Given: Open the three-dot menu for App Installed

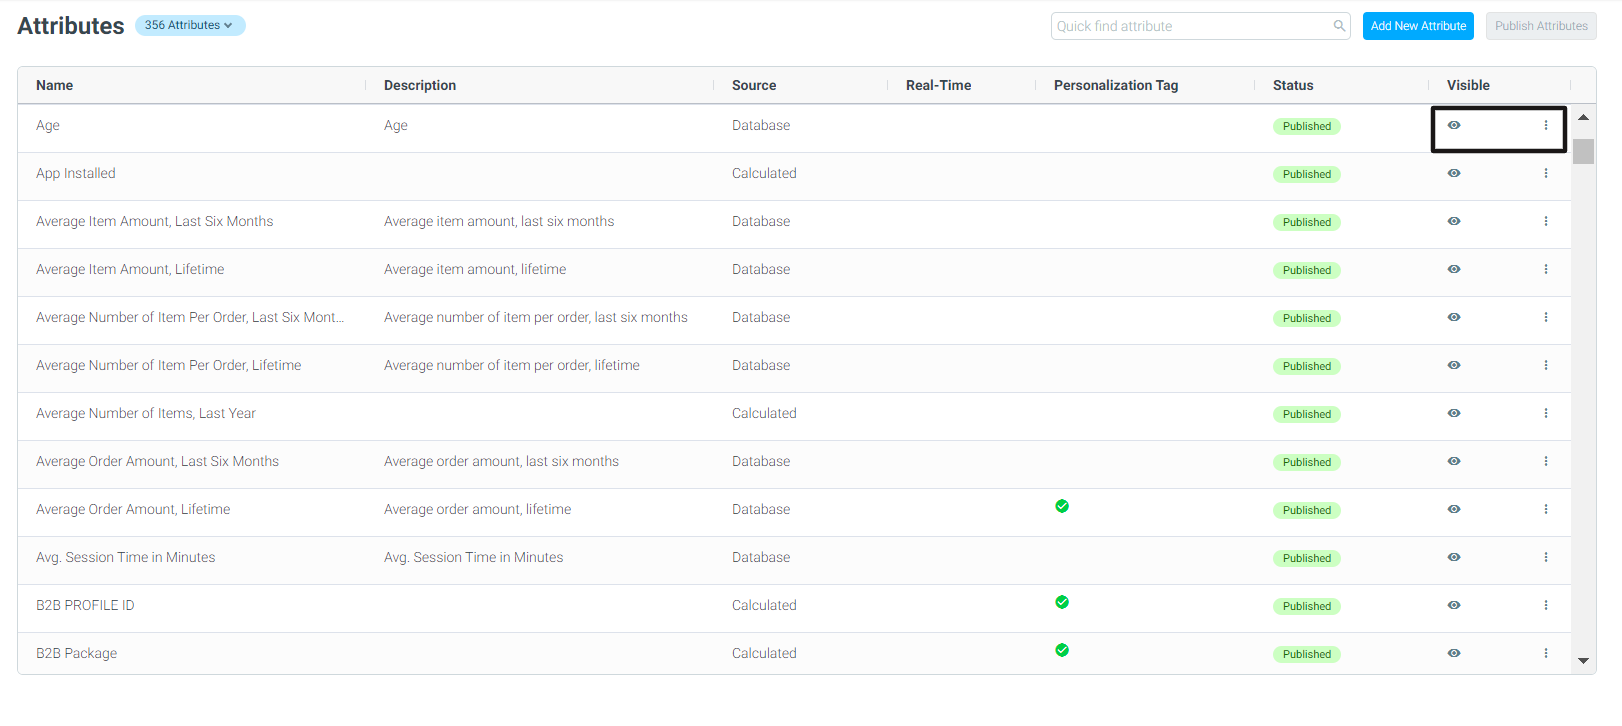Looking at the screenshot, I should [x=1545, y=173].
